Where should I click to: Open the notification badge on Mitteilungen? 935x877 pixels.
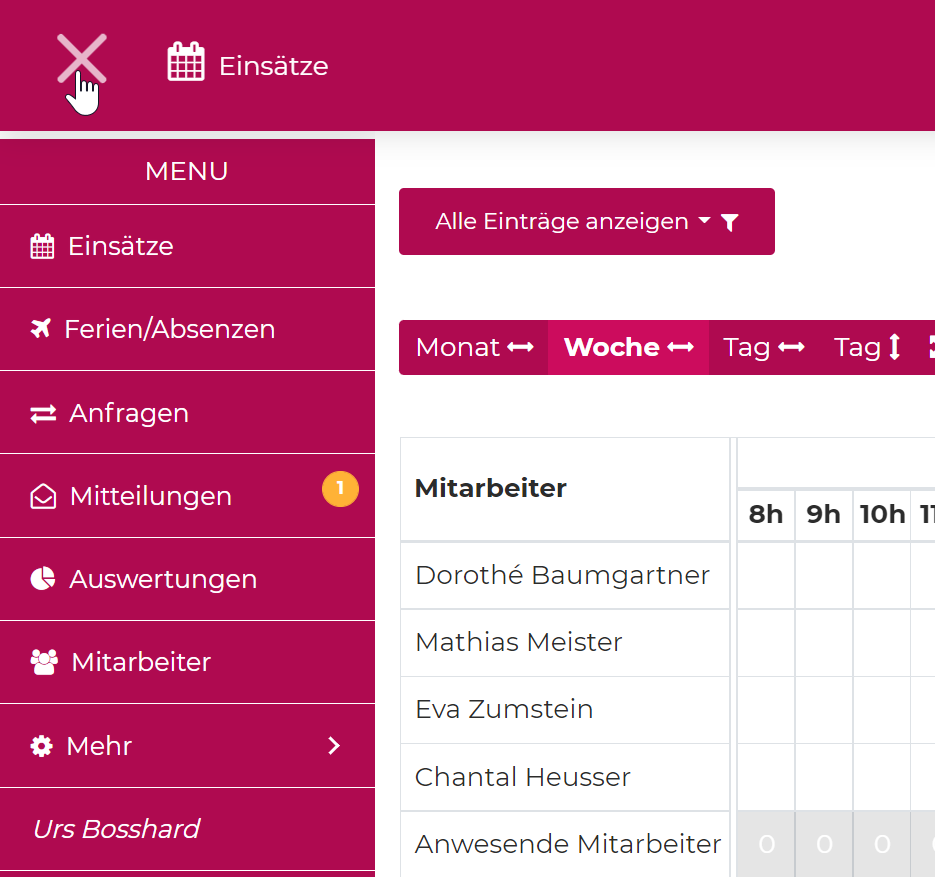[x=340, y=489]
